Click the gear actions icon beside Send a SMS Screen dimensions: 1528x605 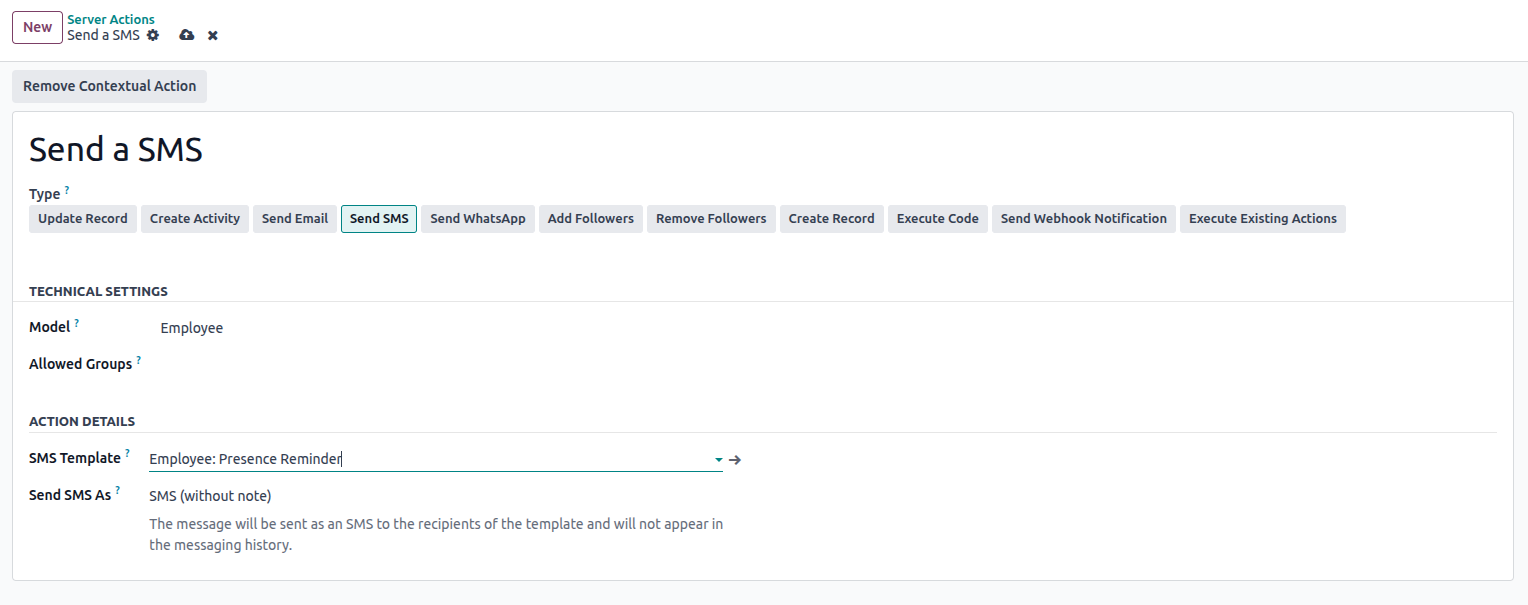tap(153, 35)
